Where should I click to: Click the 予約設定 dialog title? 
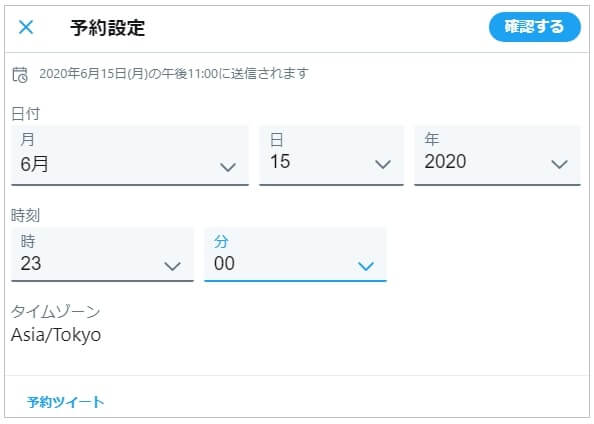pos(108,28)
